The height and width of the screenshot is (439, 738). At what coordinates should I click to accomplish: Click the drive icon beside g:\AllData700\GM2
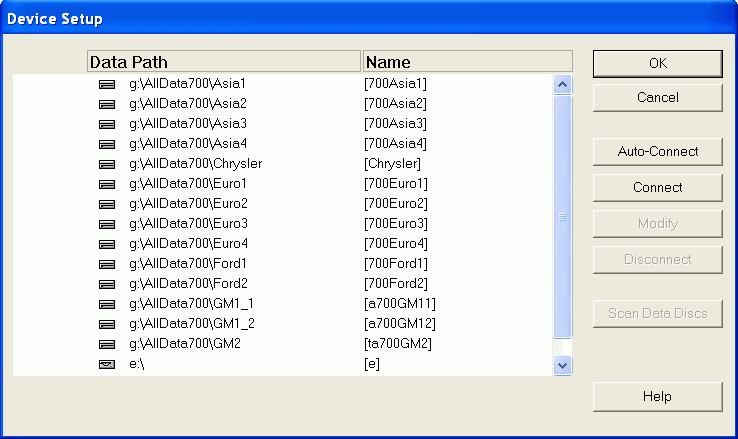107,344
